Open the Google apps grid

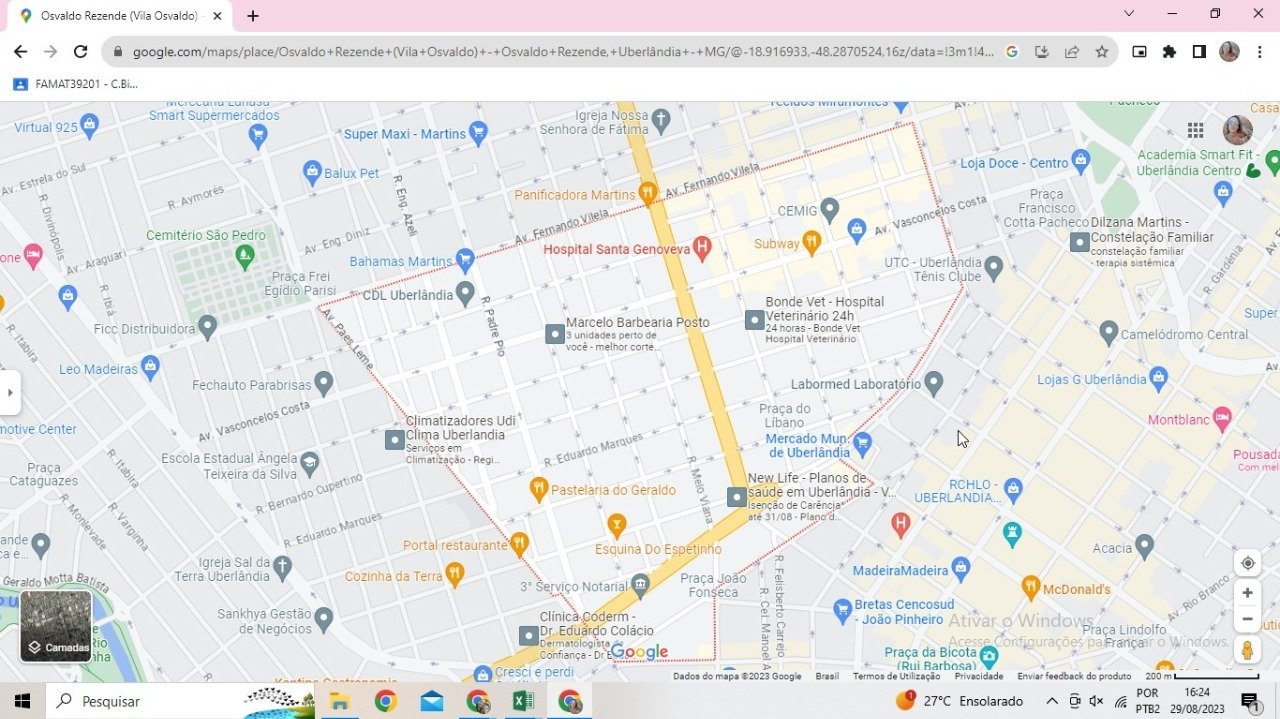point(1195,130)
